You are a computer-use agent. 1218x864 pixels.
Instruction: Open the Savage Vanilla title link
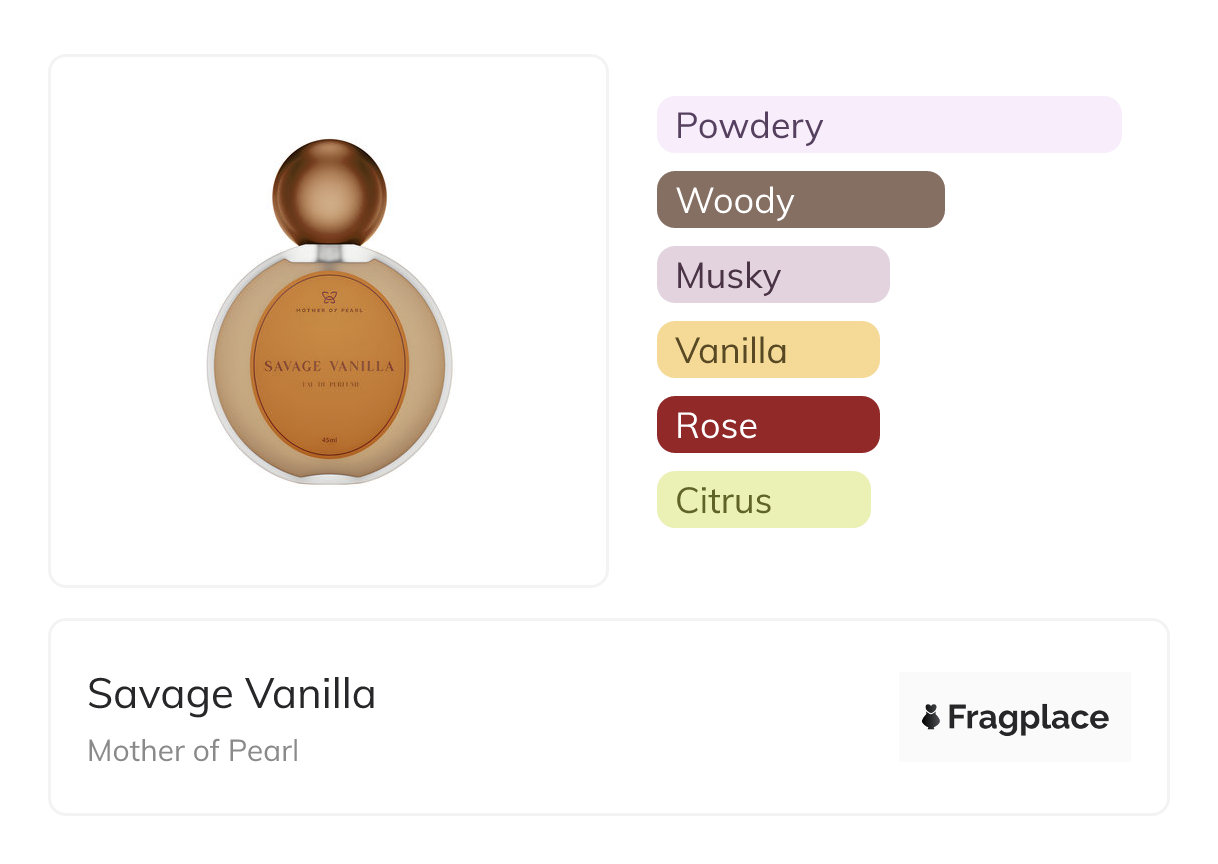(x=232, y=694)
